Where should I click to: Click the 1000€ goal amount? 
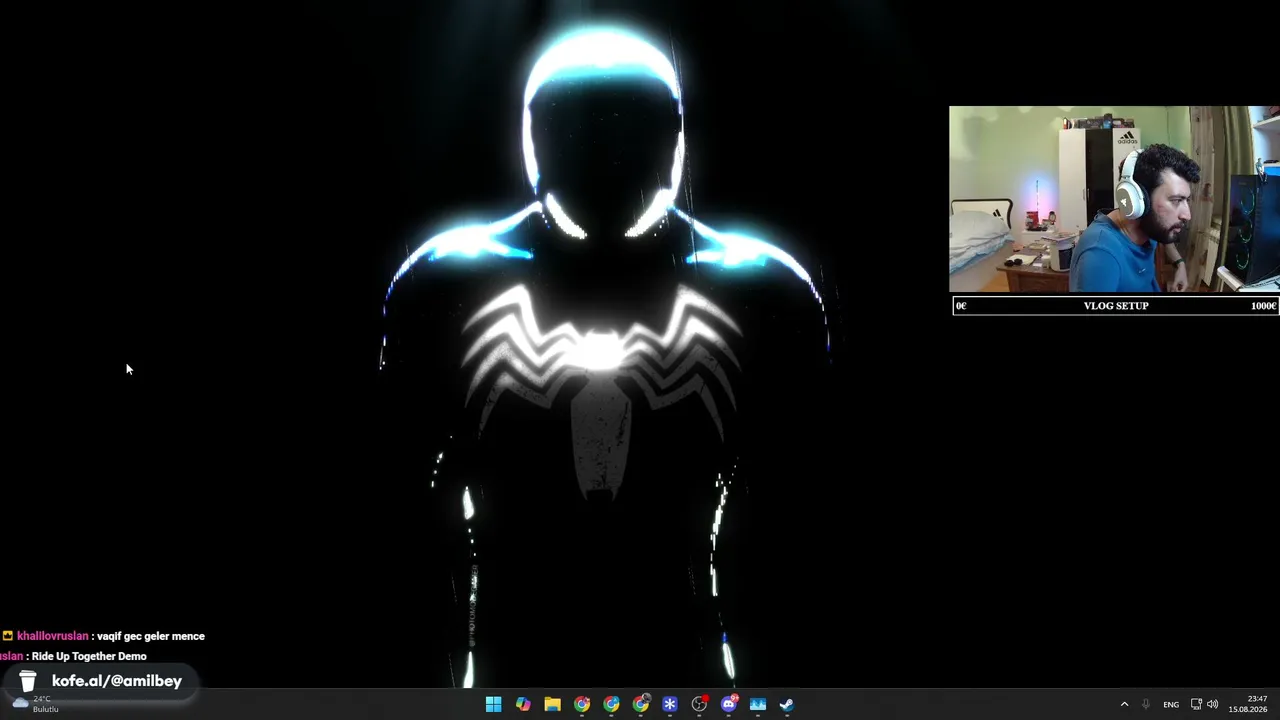click(x=1263, y=306)
